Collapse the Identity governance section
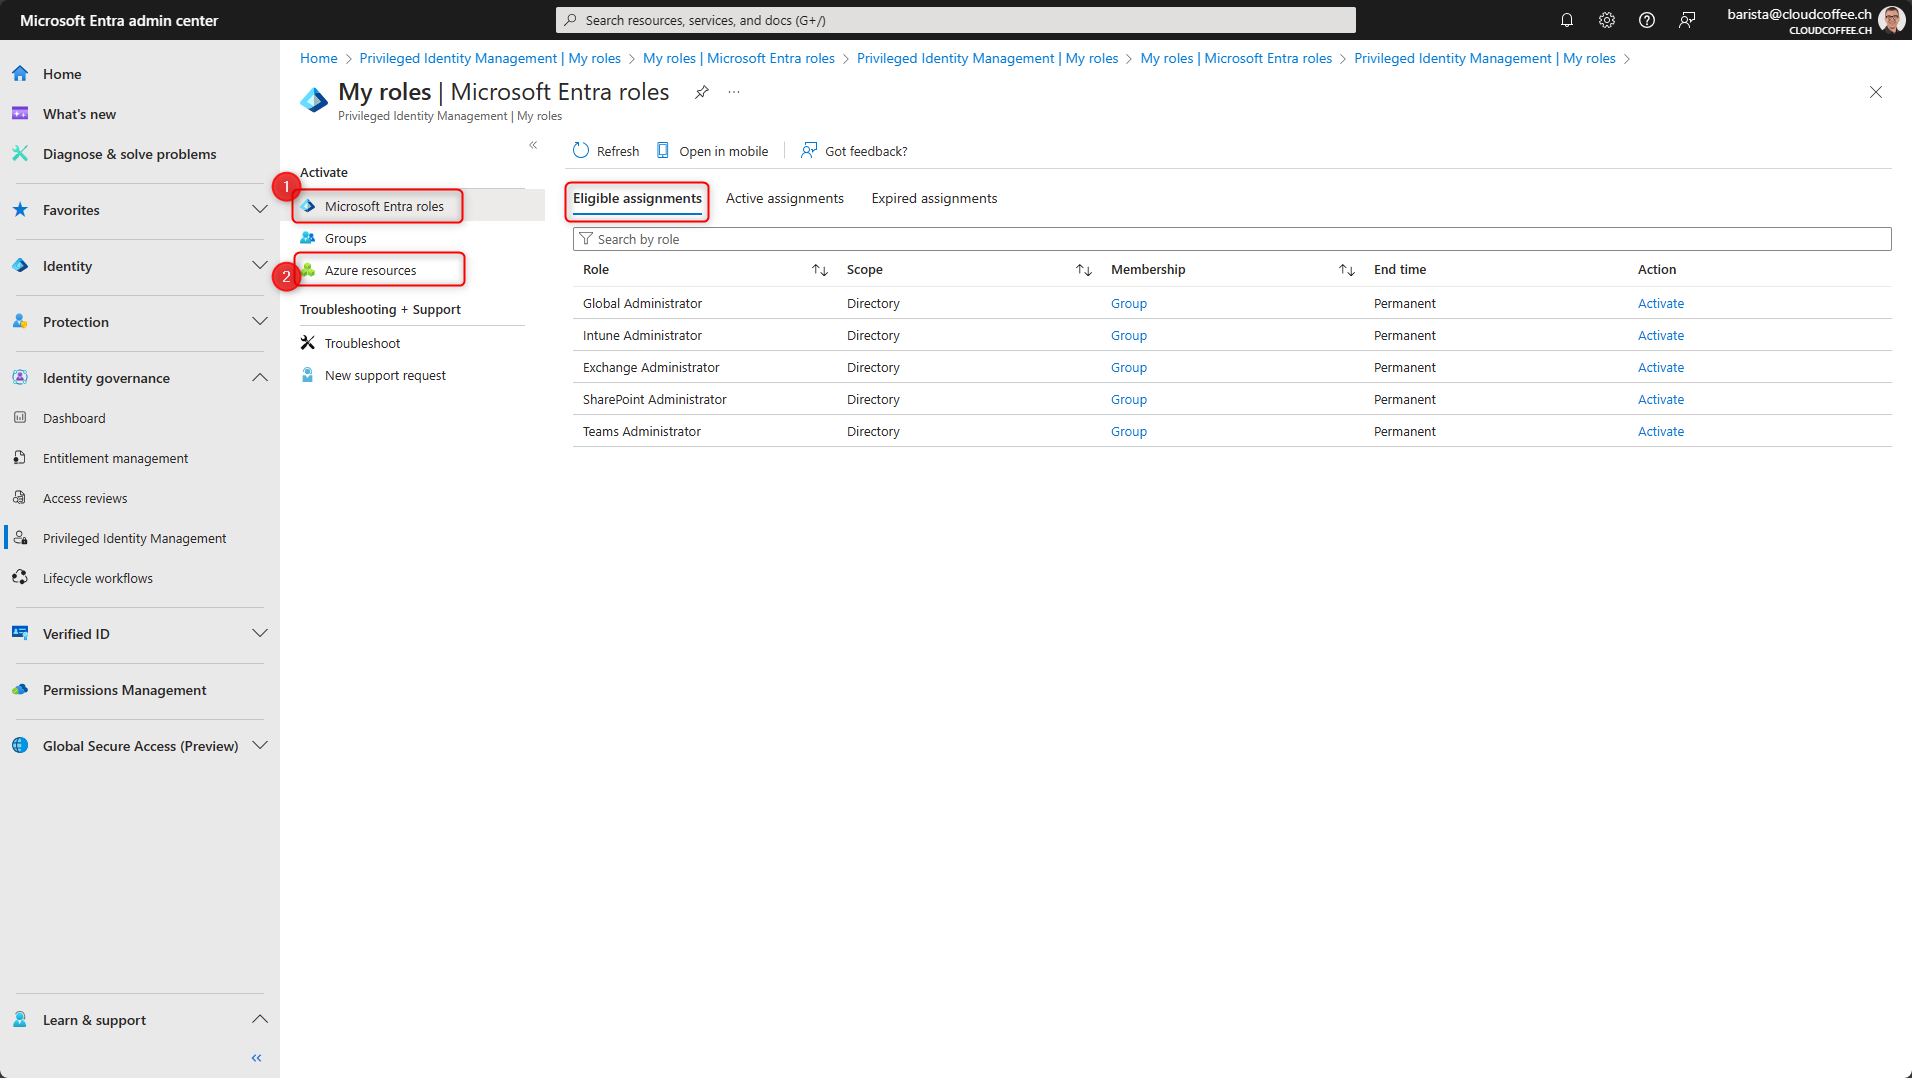This screenshot has height=1078, width=1912. 260,378
